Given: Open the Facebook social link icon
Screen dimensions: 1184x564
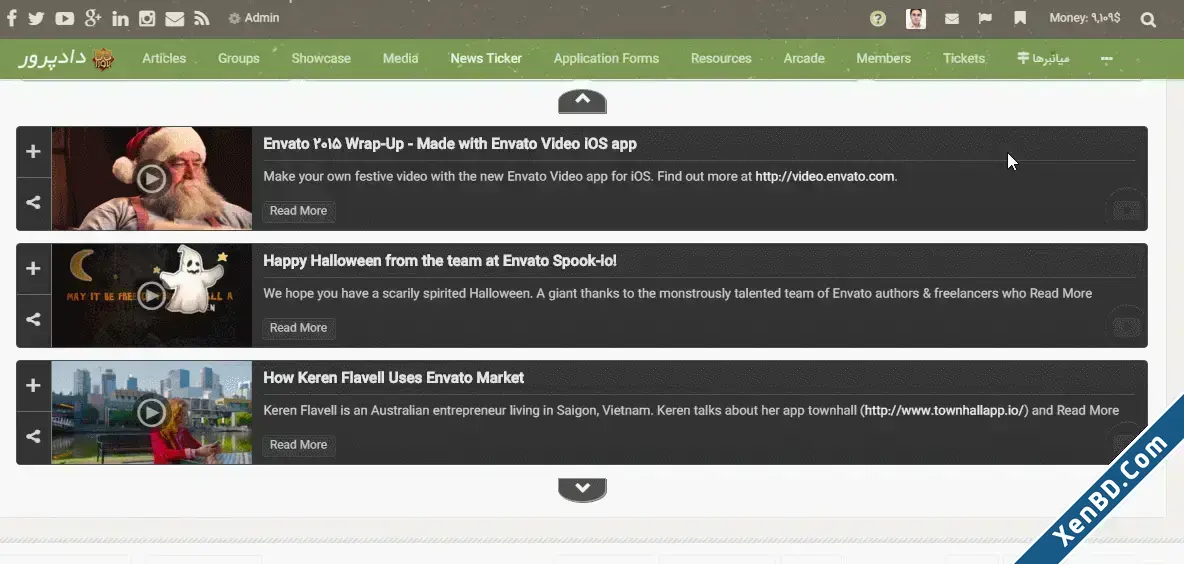Looking at the screenshot, I should pos(12,18).
